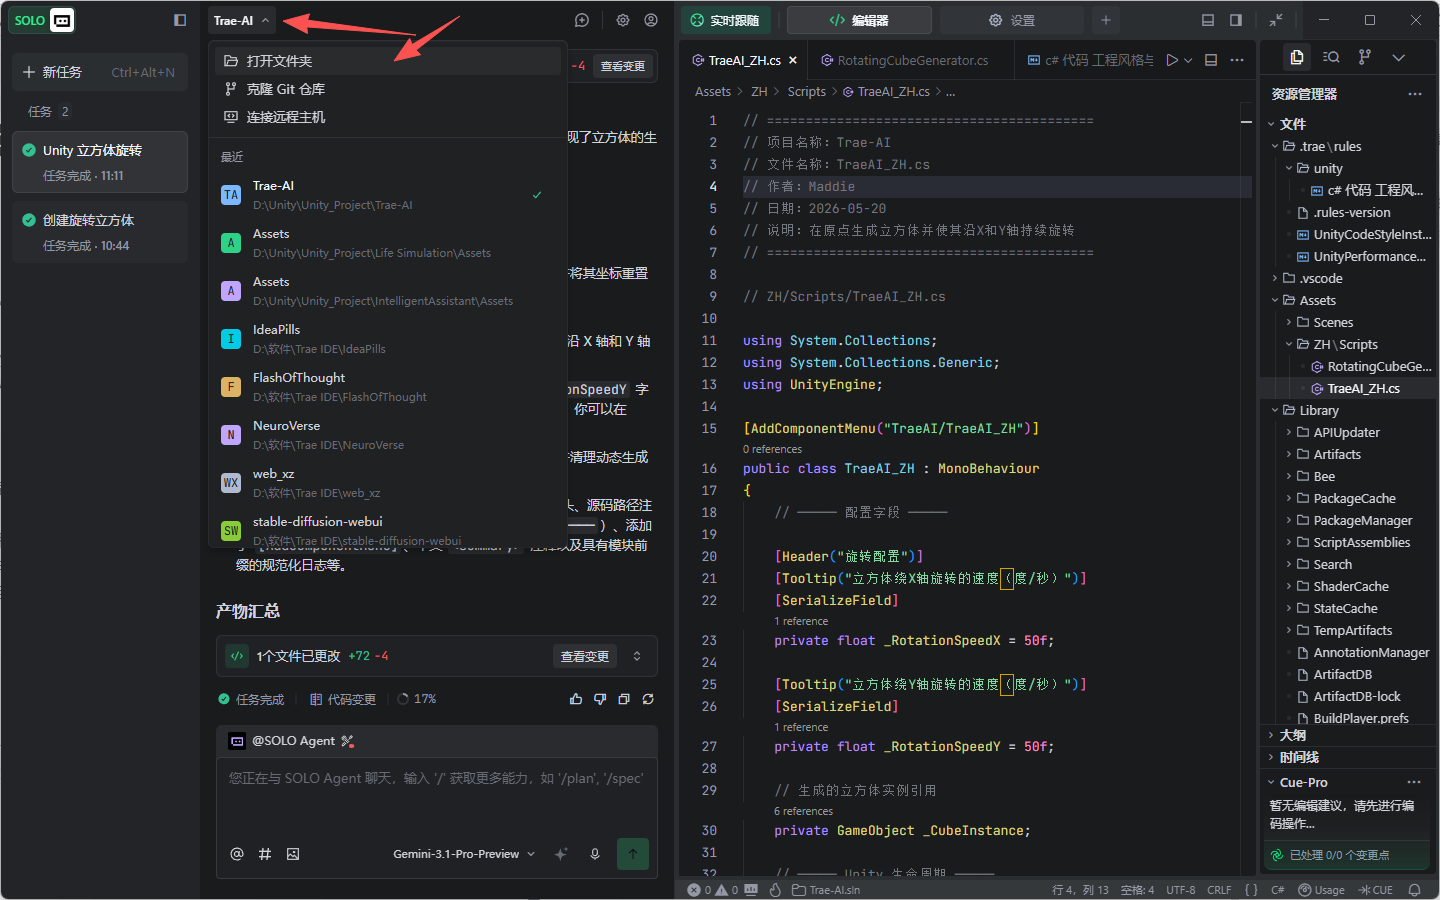Viewport: 1440px width, 900px height.
Task: Expand the changed files list chevrons
Action: click(637, 656)
